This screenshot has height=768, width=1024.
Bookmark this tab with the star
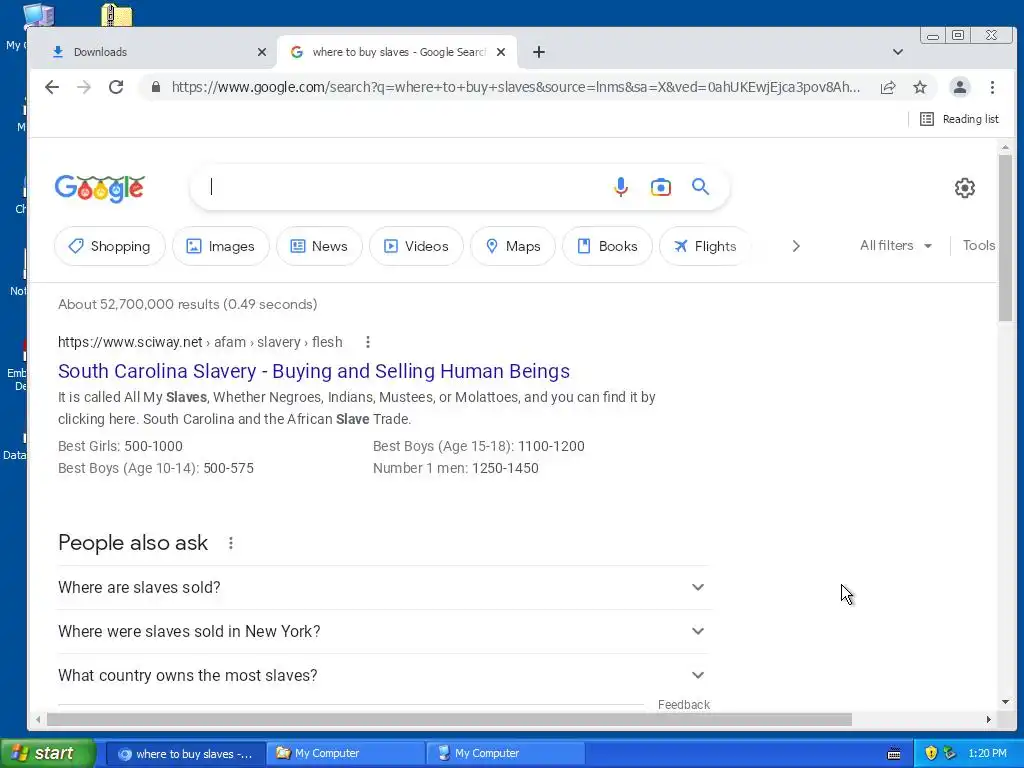point(920,88)
